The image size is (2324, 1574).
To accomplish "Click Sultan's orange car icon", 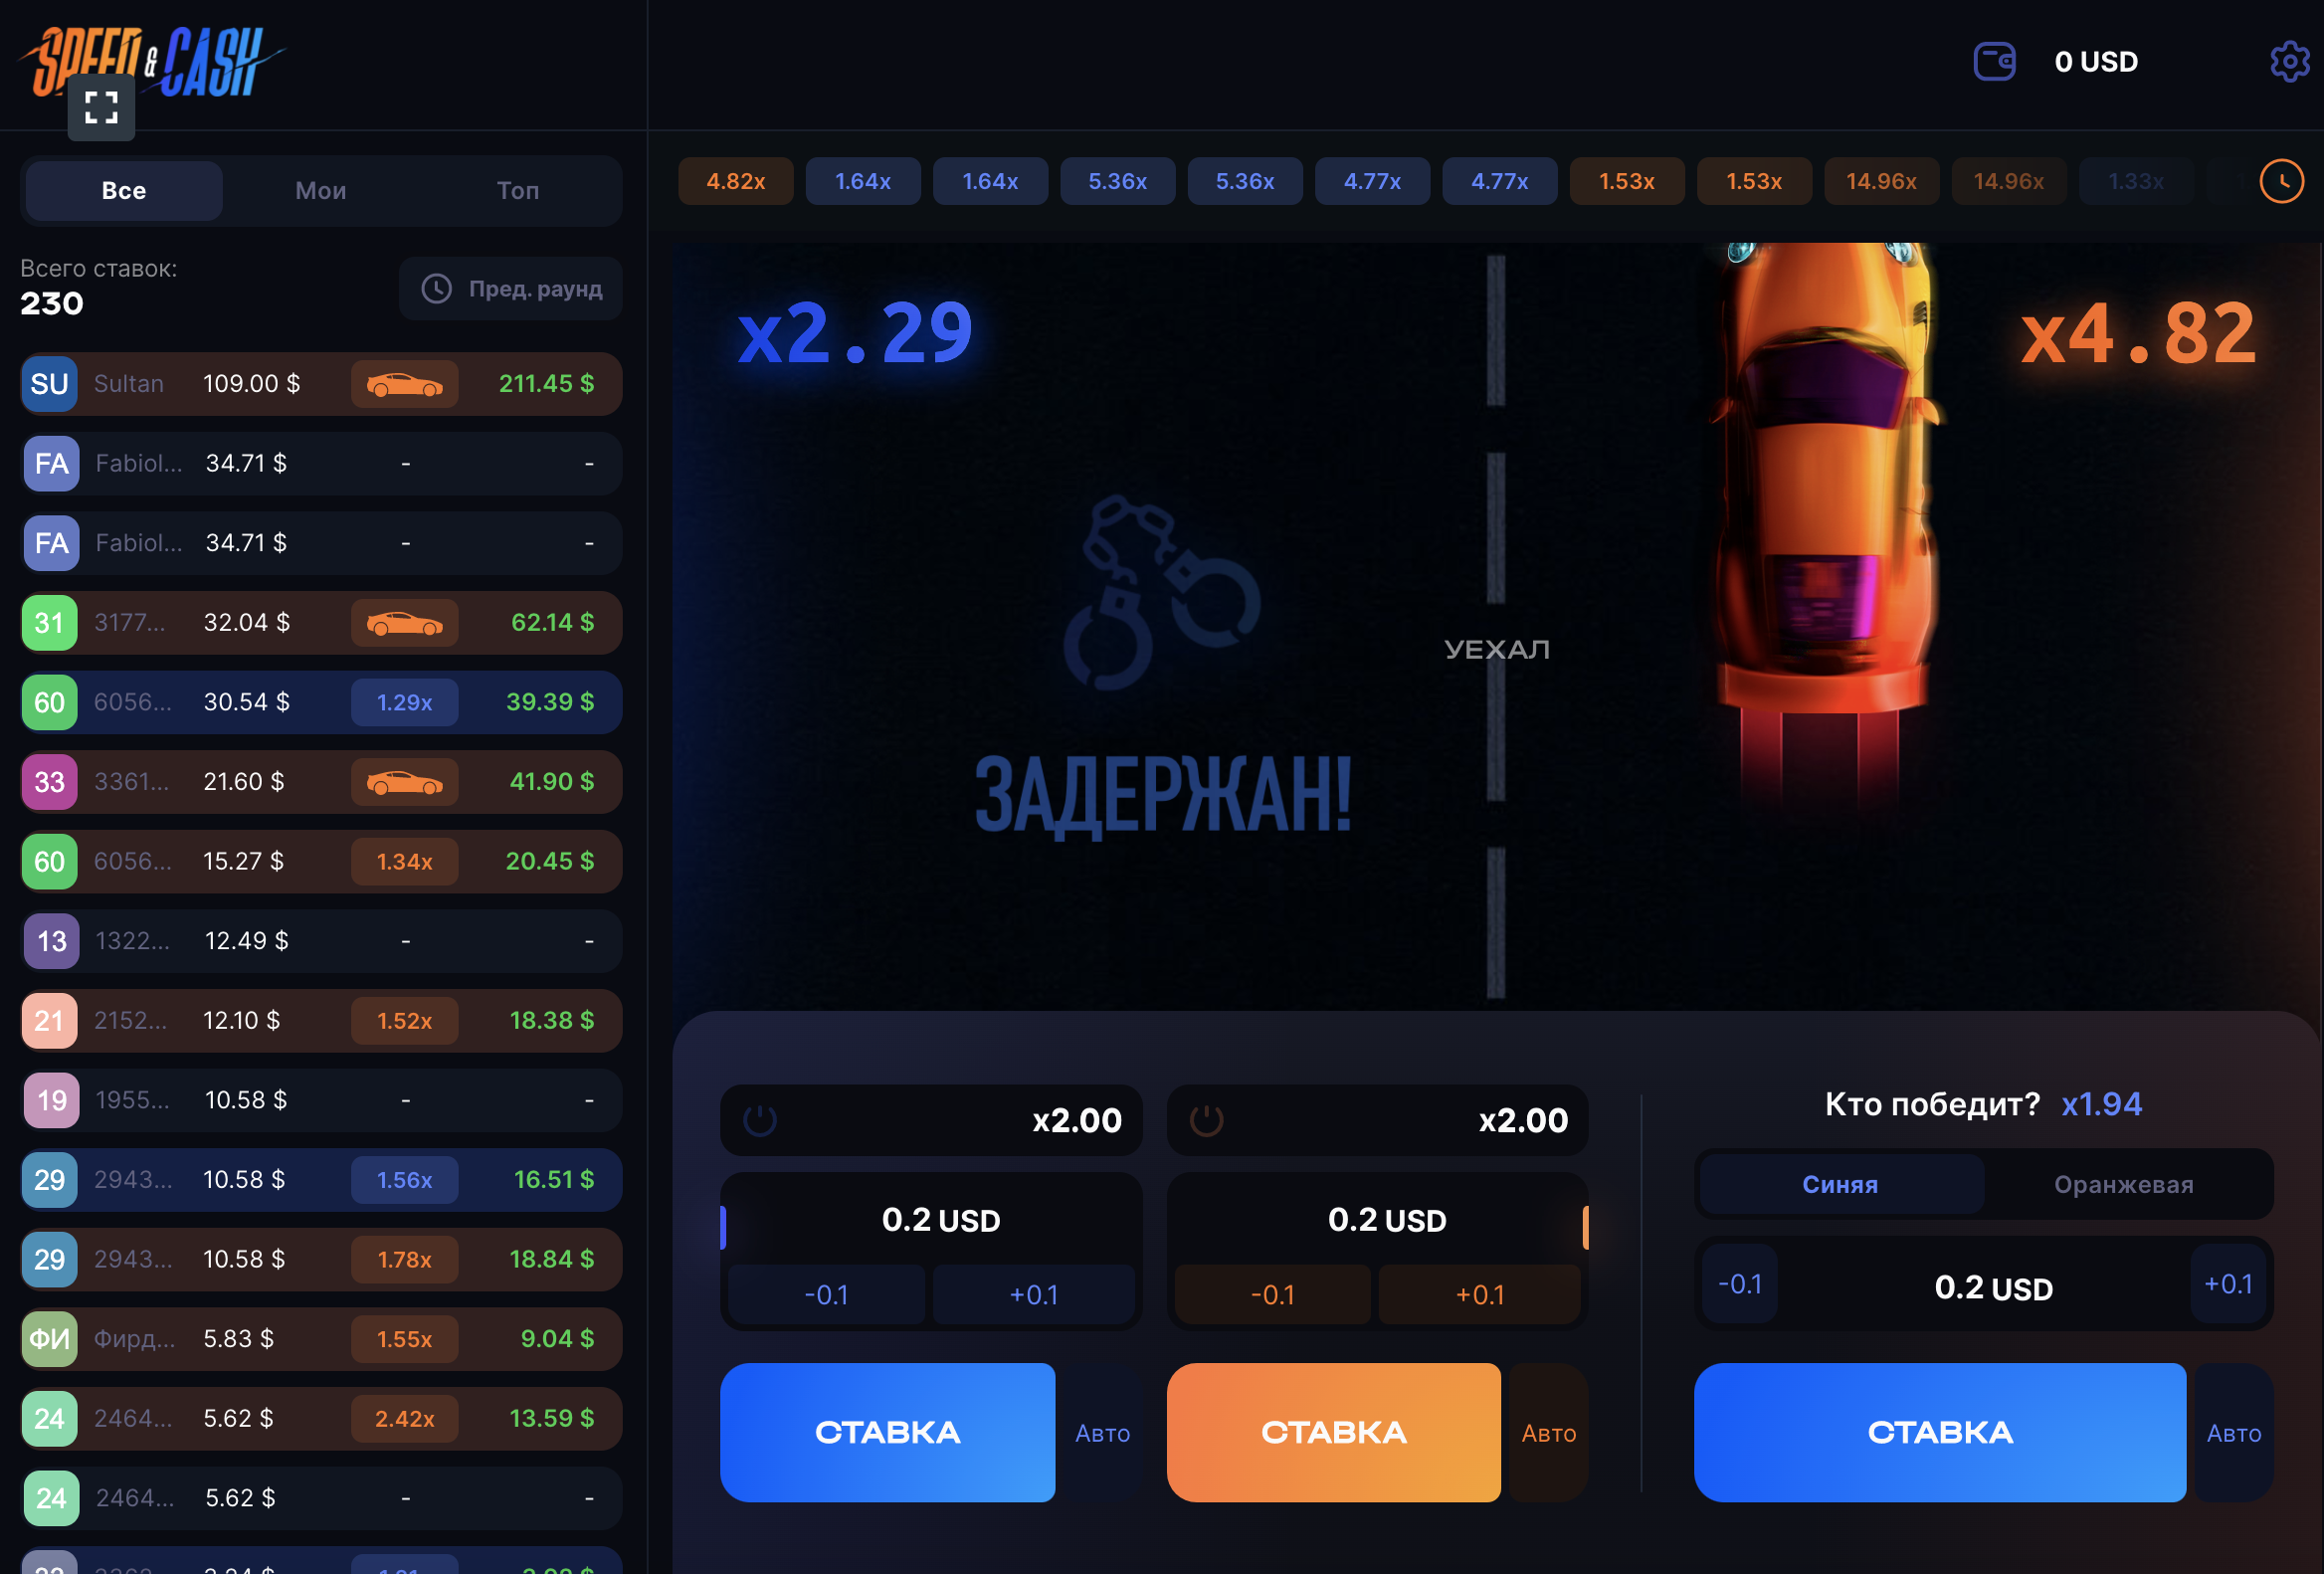I will pos(404,384).
